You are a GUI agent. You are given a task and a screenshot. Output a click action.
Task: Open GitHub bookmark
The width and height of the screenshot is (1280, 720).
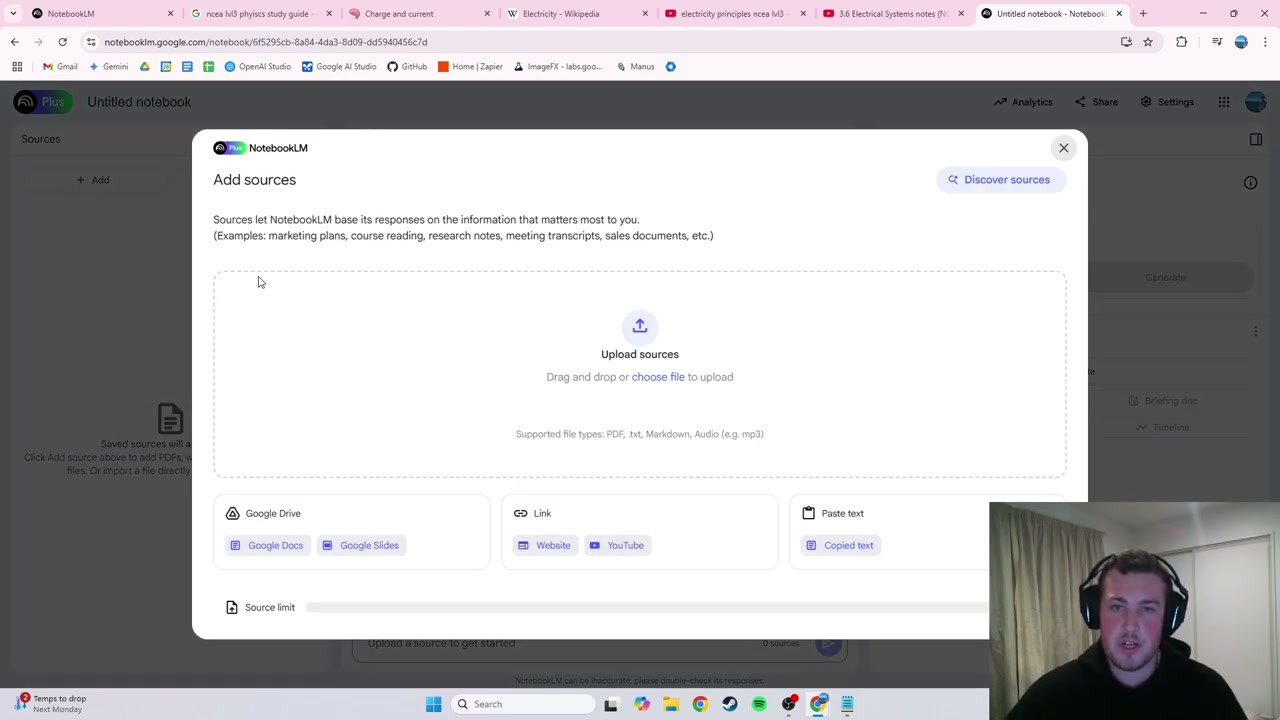(407, 67)
